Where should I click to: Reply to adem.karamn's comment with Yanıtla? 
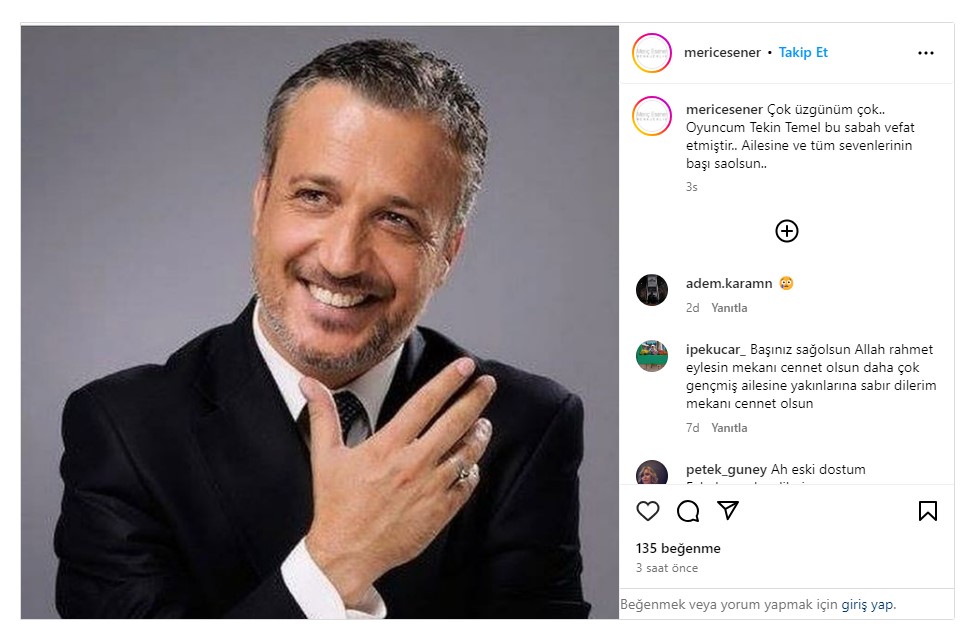coord(729,308)
